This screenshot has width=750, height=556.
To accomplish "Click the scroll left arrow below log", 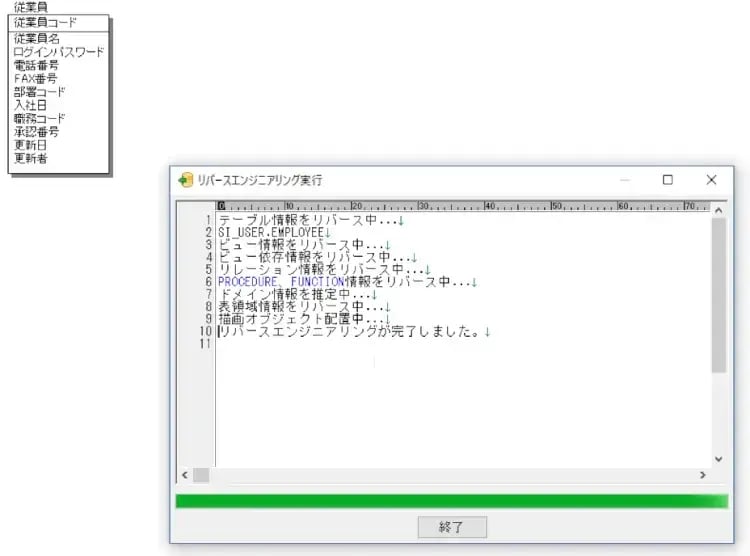I will pyautogui.click(x=184, y=474).
